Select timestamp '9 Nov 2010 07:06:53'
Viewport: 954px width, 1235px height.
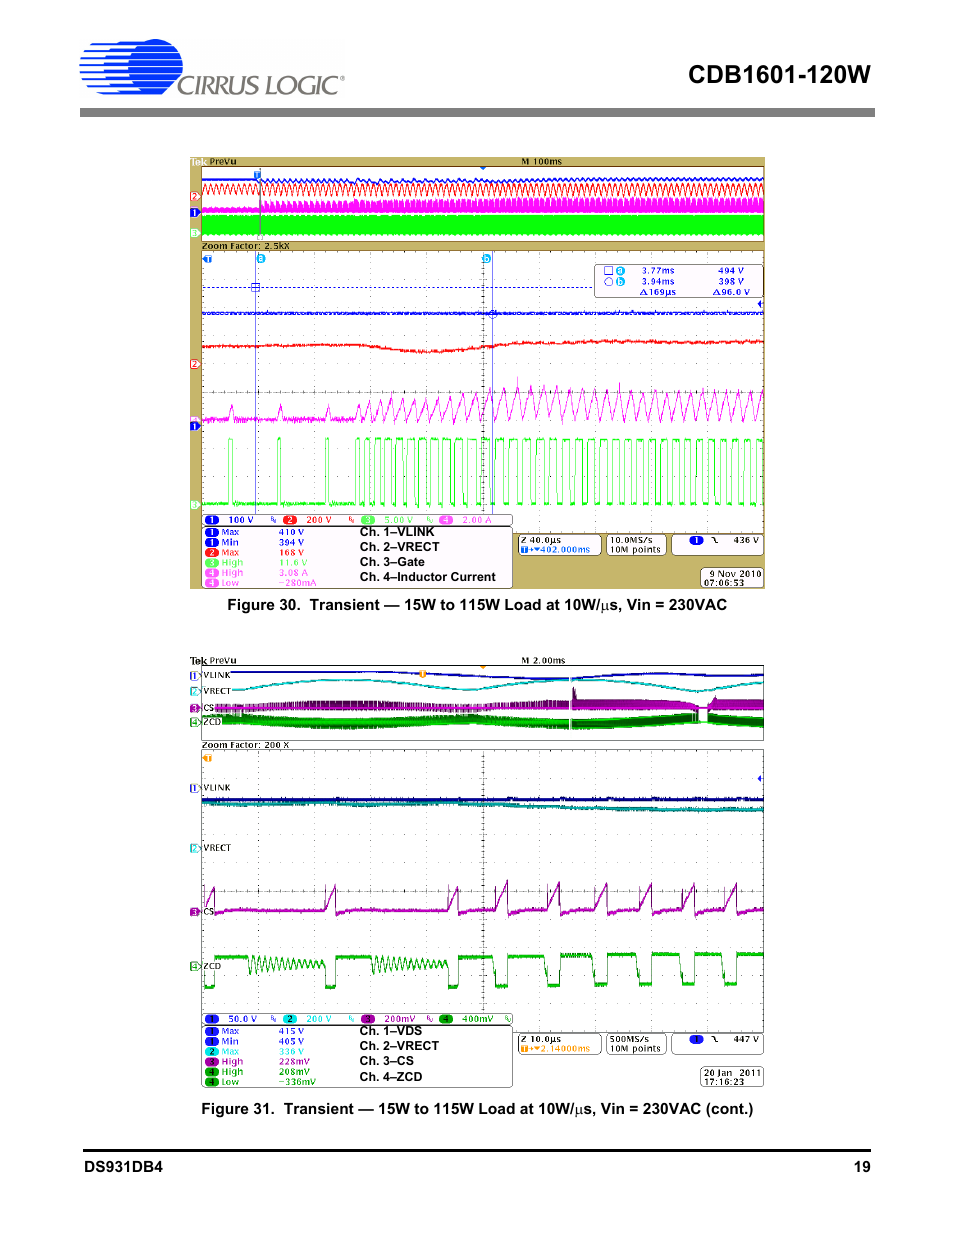click(x=732, y=578)
